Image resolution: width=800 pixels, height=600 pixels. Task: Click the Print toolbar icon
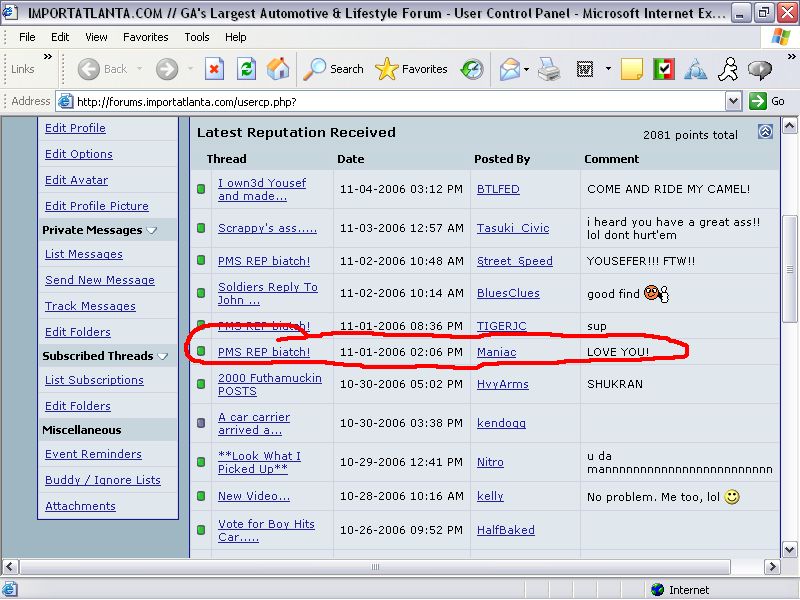click(x=549, y=69)
